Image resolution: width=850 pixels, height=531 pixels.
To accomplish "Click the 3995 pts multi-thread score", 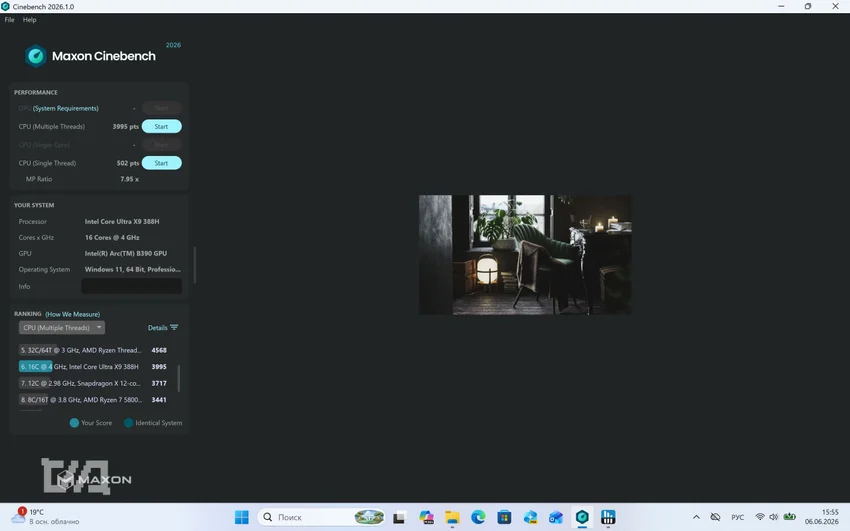I will [126, 126].
